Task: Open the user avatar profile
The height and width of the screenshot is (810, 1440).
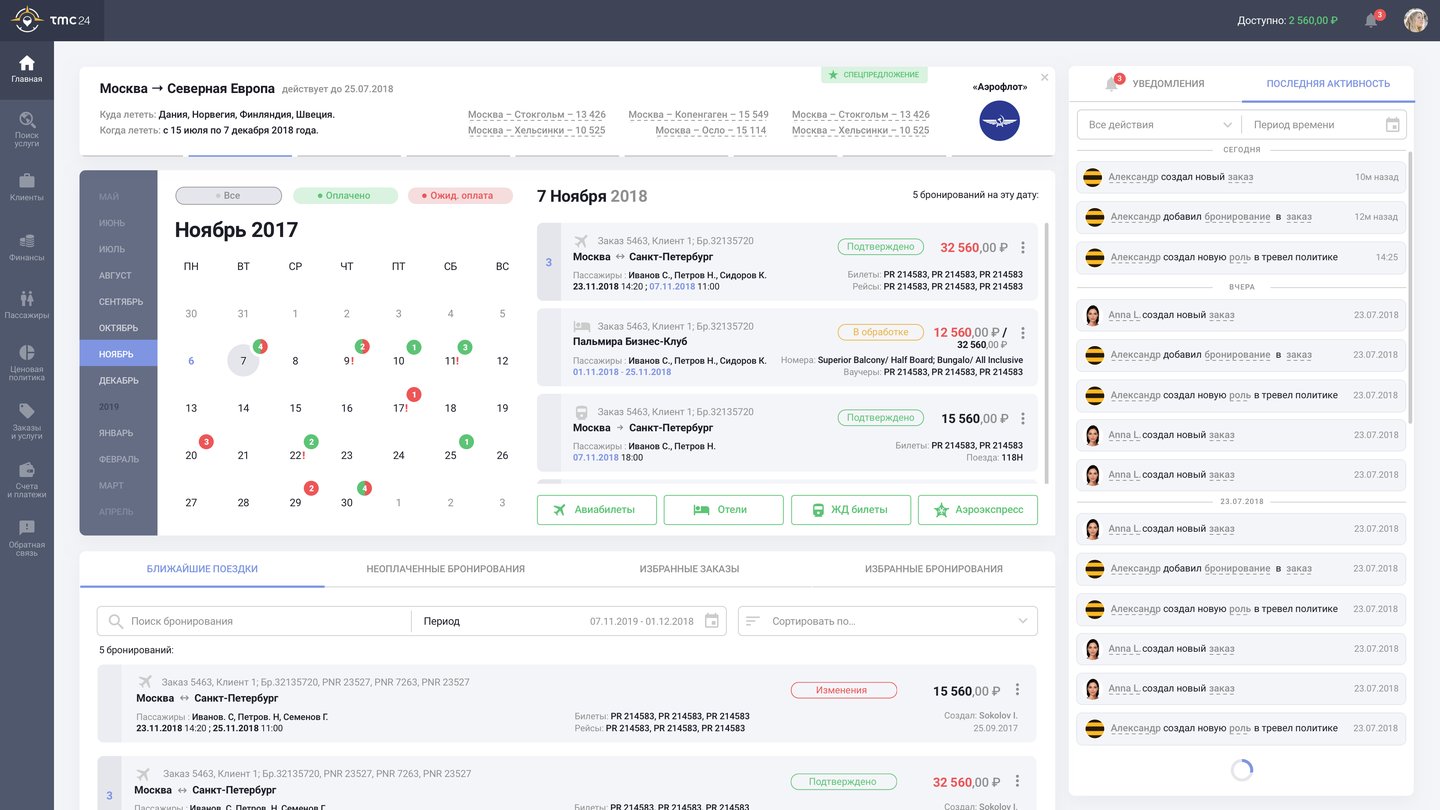Action: (1415, 20)
